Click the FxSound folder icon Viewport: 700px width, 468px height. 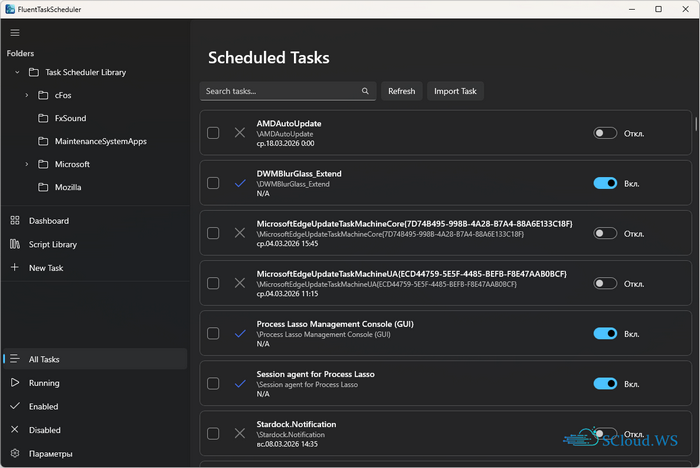click(x=43, y=118)
